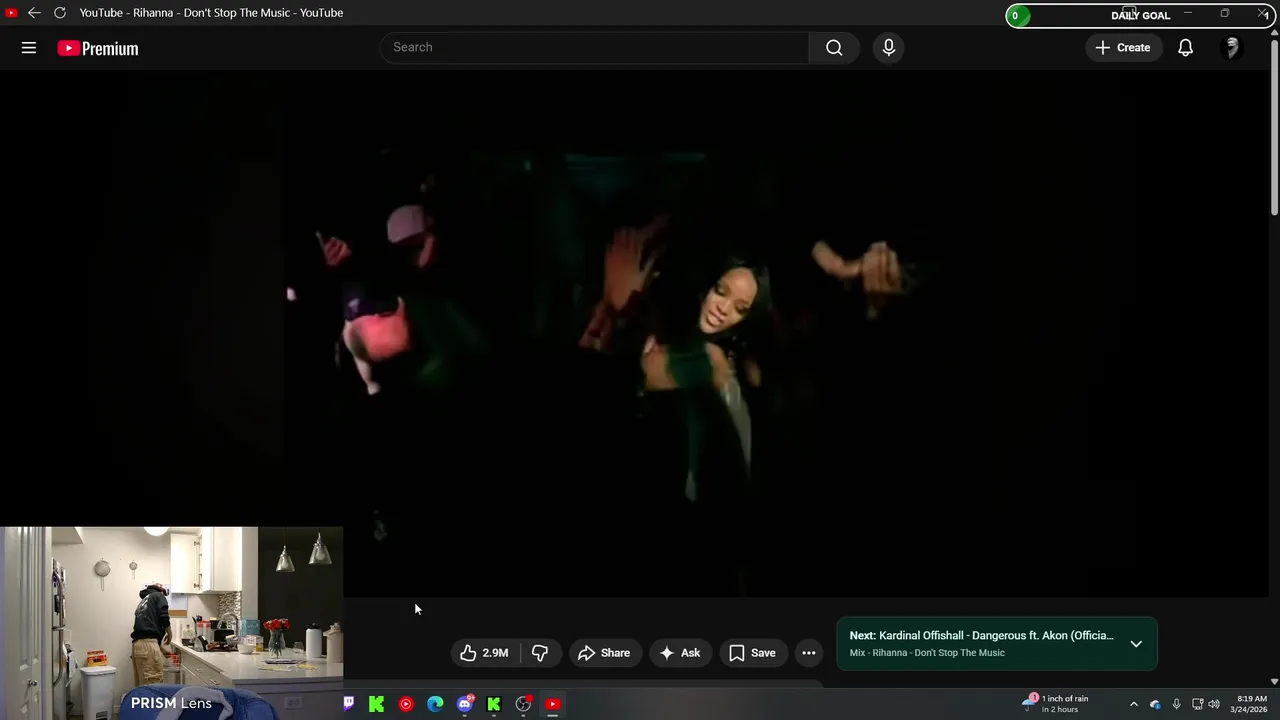Open account avatar menu
Screen dimensions: 1280x720
[x=1232, y=47]
